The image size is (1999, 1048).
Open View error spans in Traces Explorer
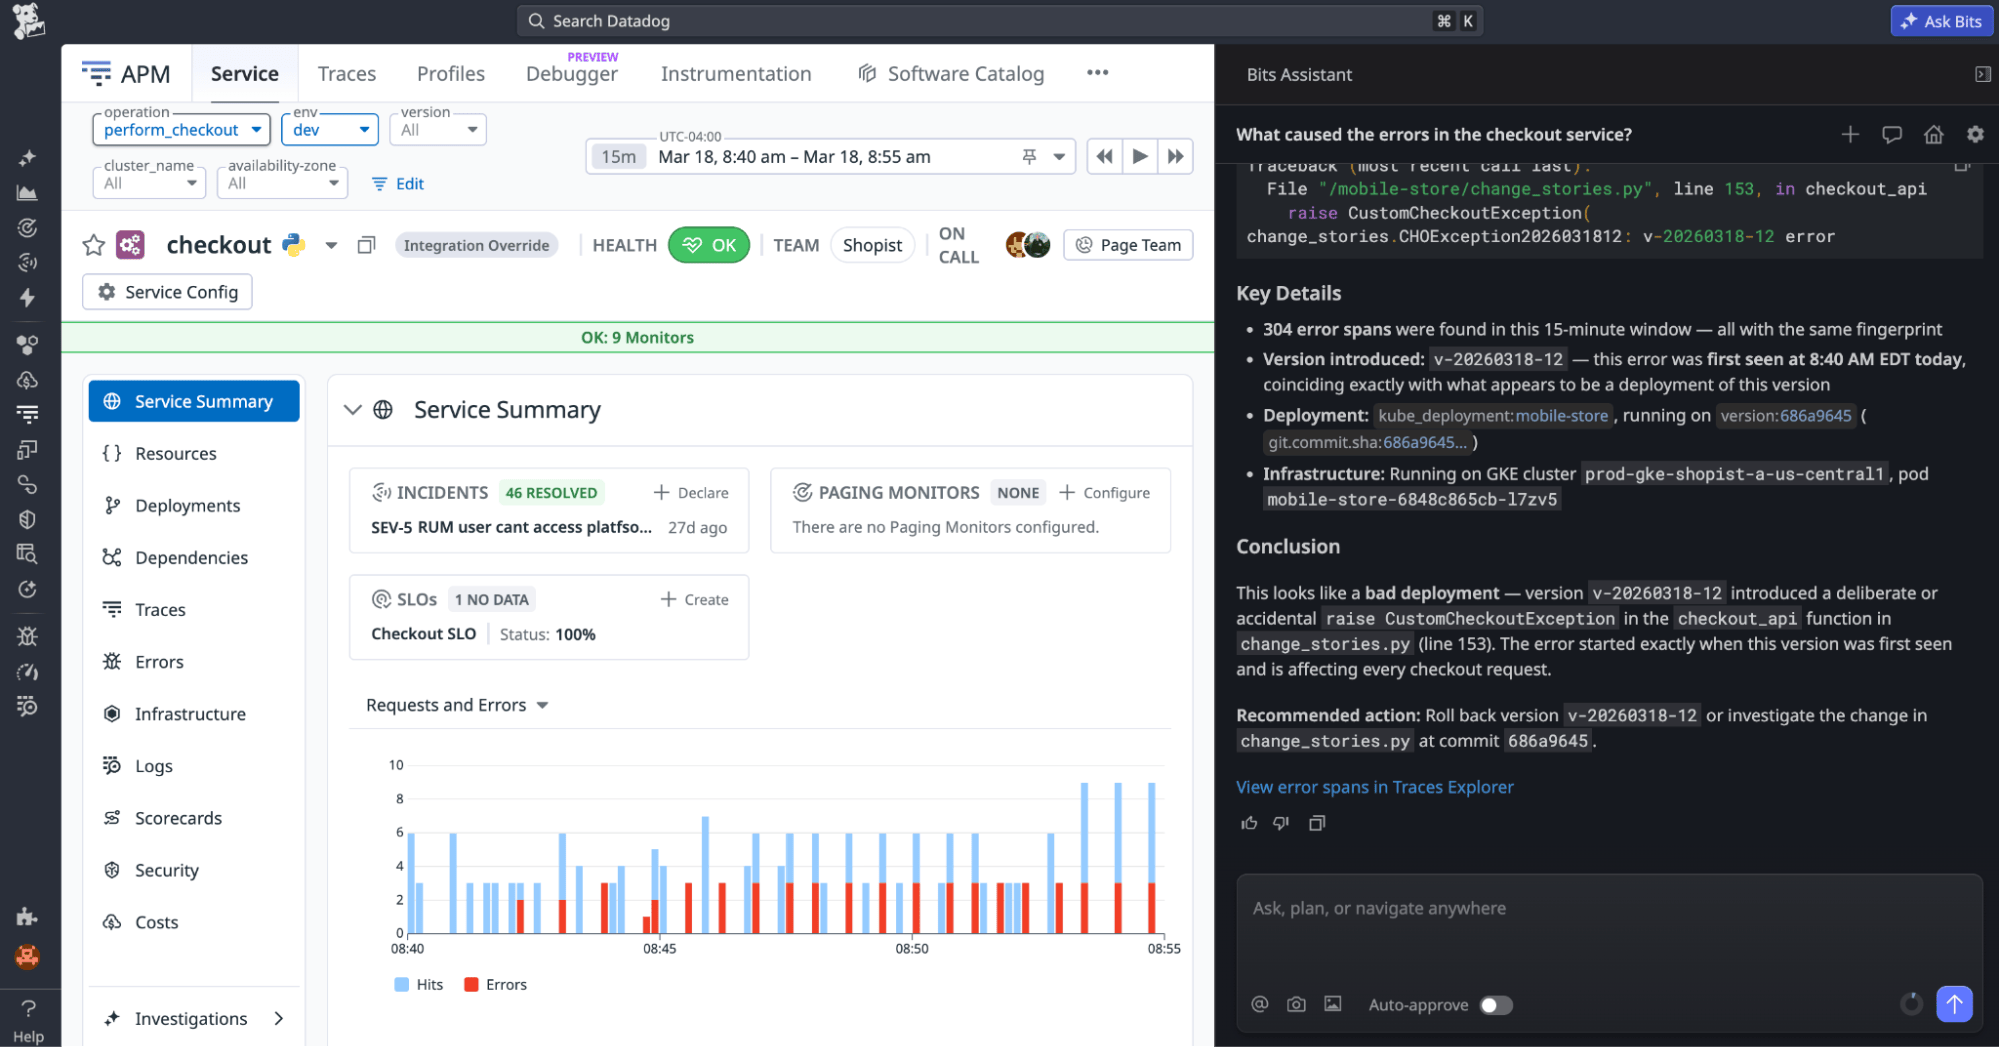click(x=1374, y=787)
